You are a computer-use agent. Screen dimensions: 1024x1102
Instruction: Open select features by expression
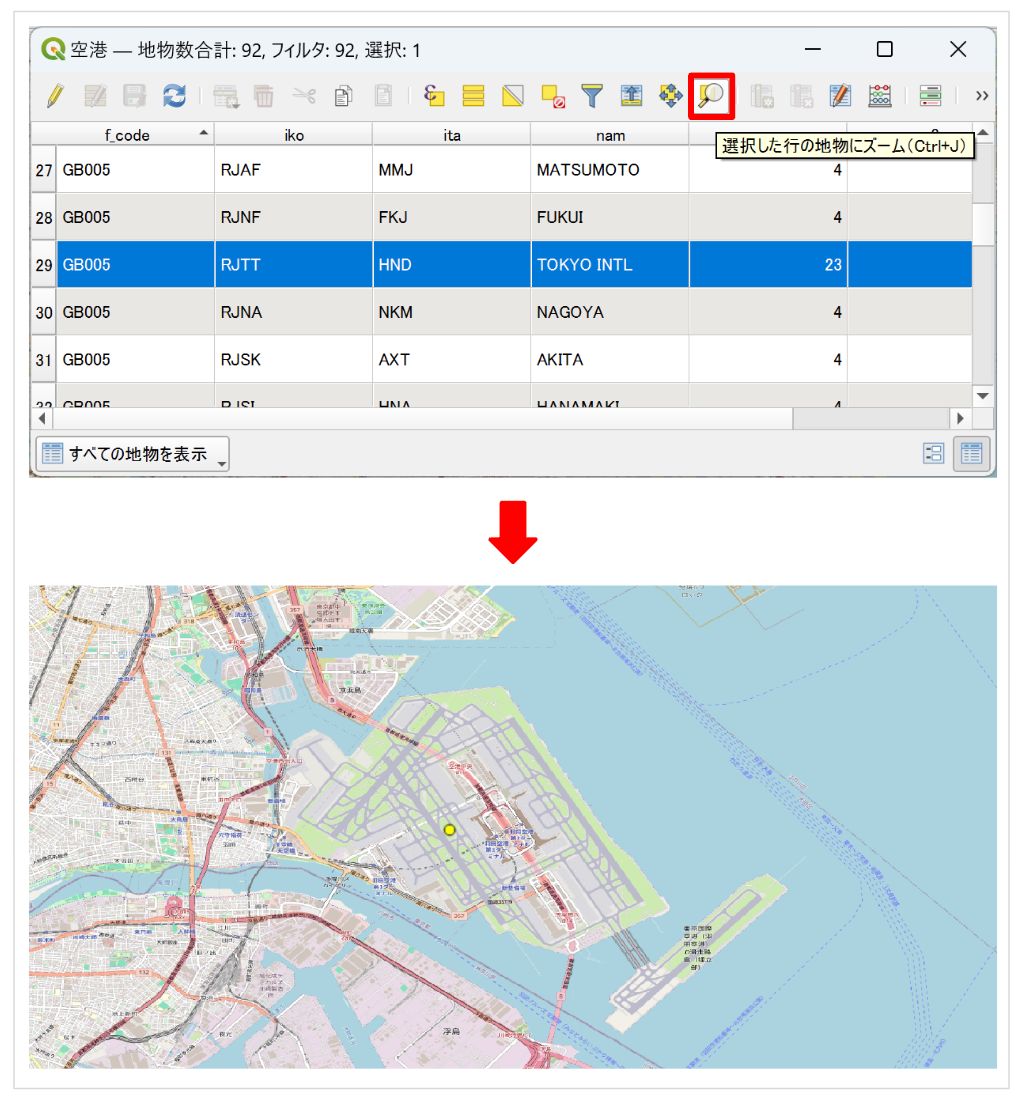click(x=434, y=96)
